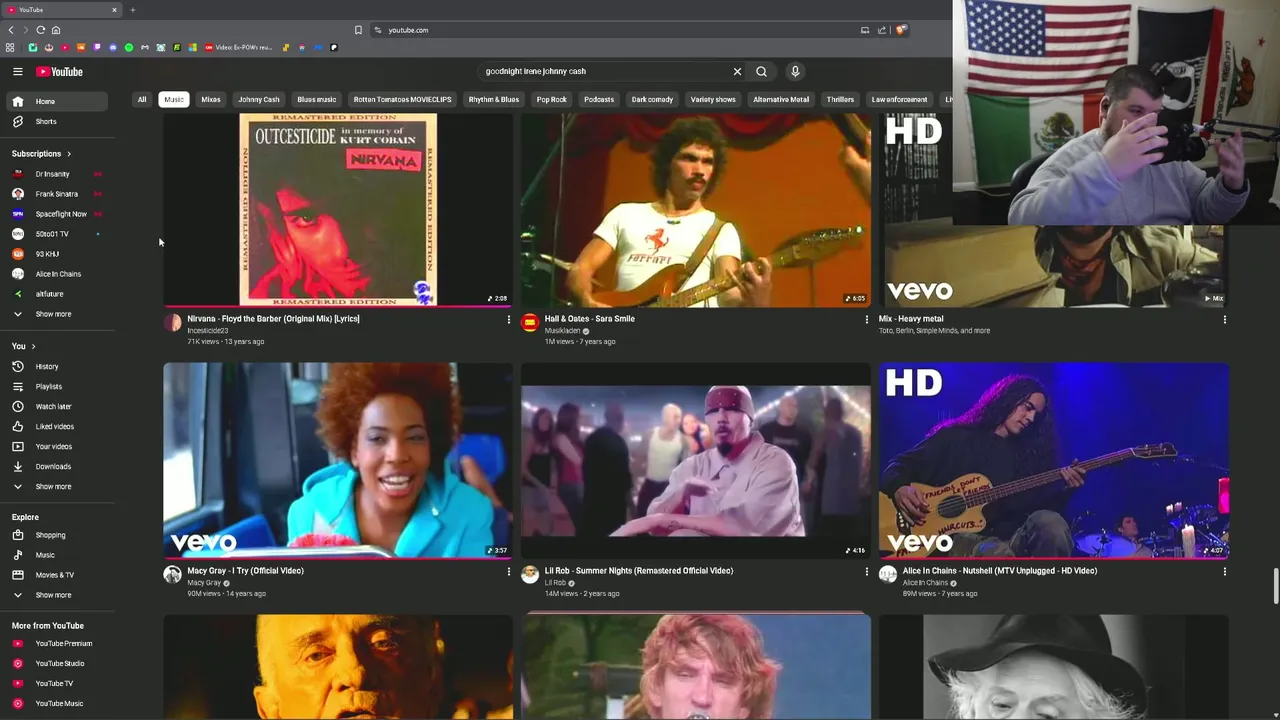Click the browser home button
The height and width of the screenshot is (720, 1280).
[x=55, y=30]
